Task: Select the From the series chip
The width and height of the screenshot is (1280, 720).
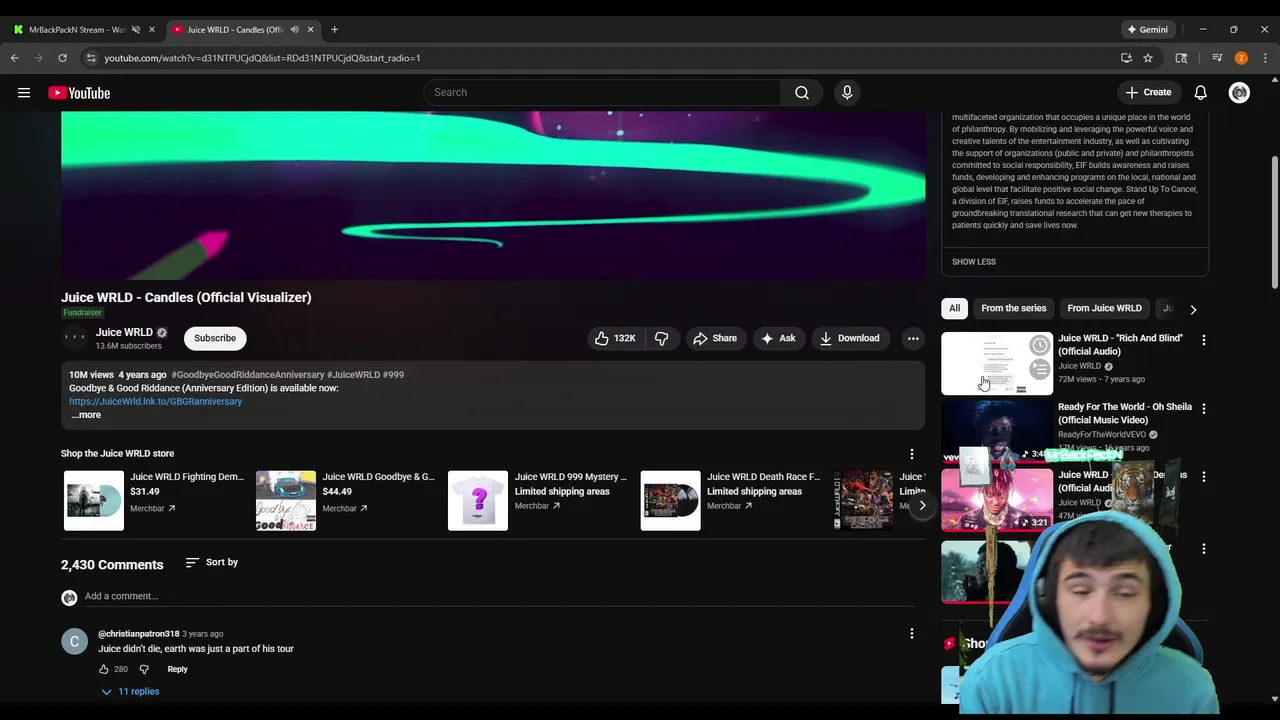Action: coord(1013,308)
